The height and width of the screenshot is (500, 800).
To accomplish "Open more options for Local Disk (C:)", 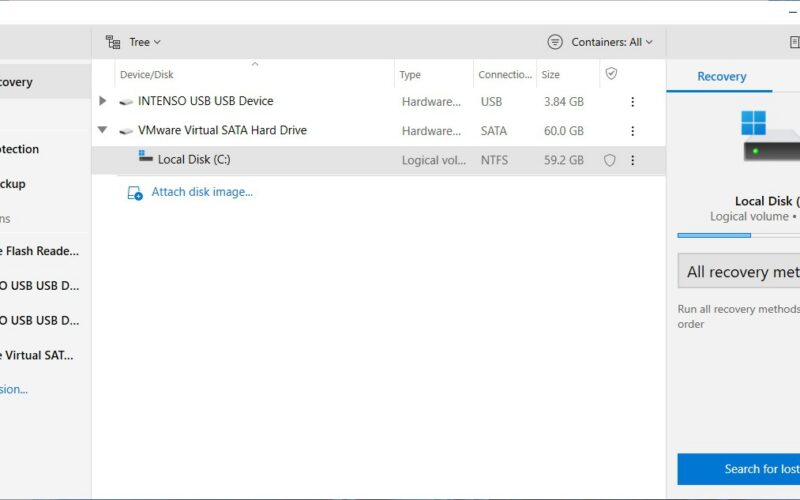I will (x=632, y=160).
